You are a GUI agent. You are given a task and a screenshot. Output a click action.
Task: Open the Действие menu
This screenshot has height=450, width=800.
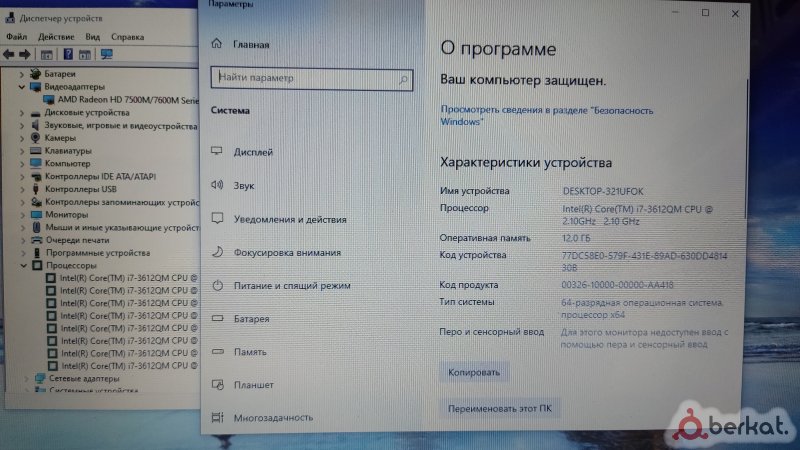(x=56, y=37)
